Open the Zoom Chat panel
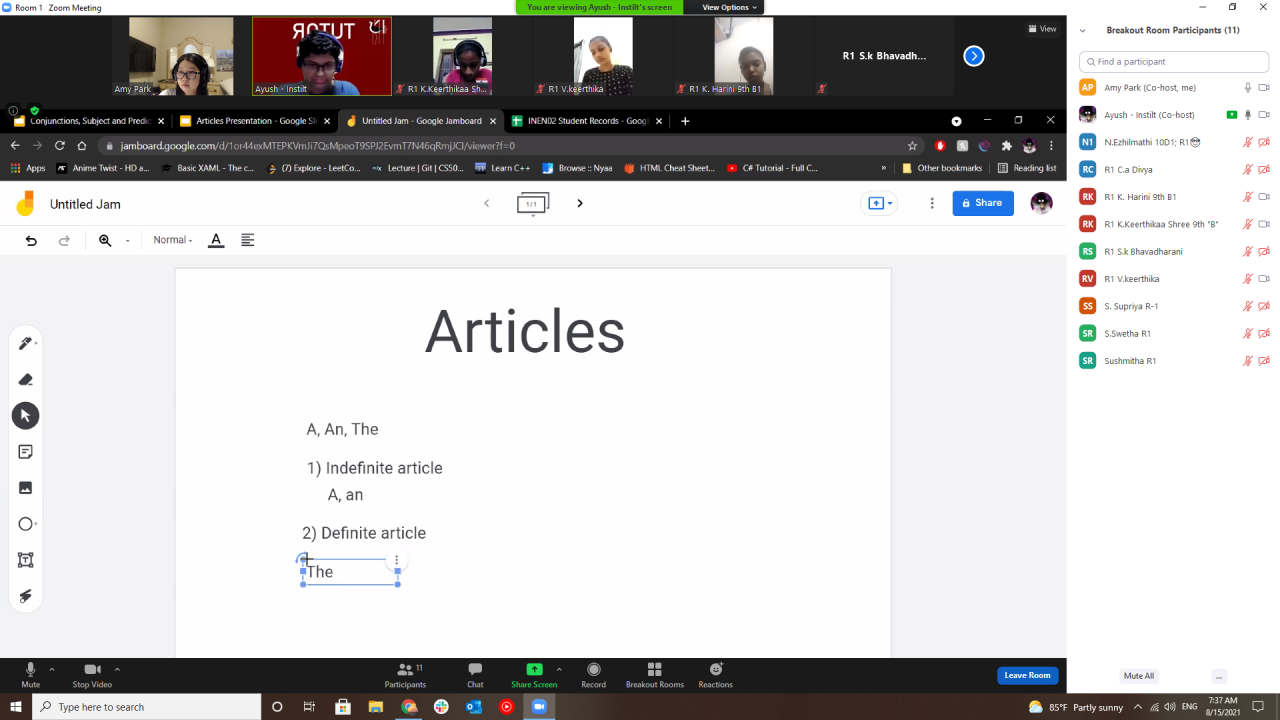 tap(475, 675)
